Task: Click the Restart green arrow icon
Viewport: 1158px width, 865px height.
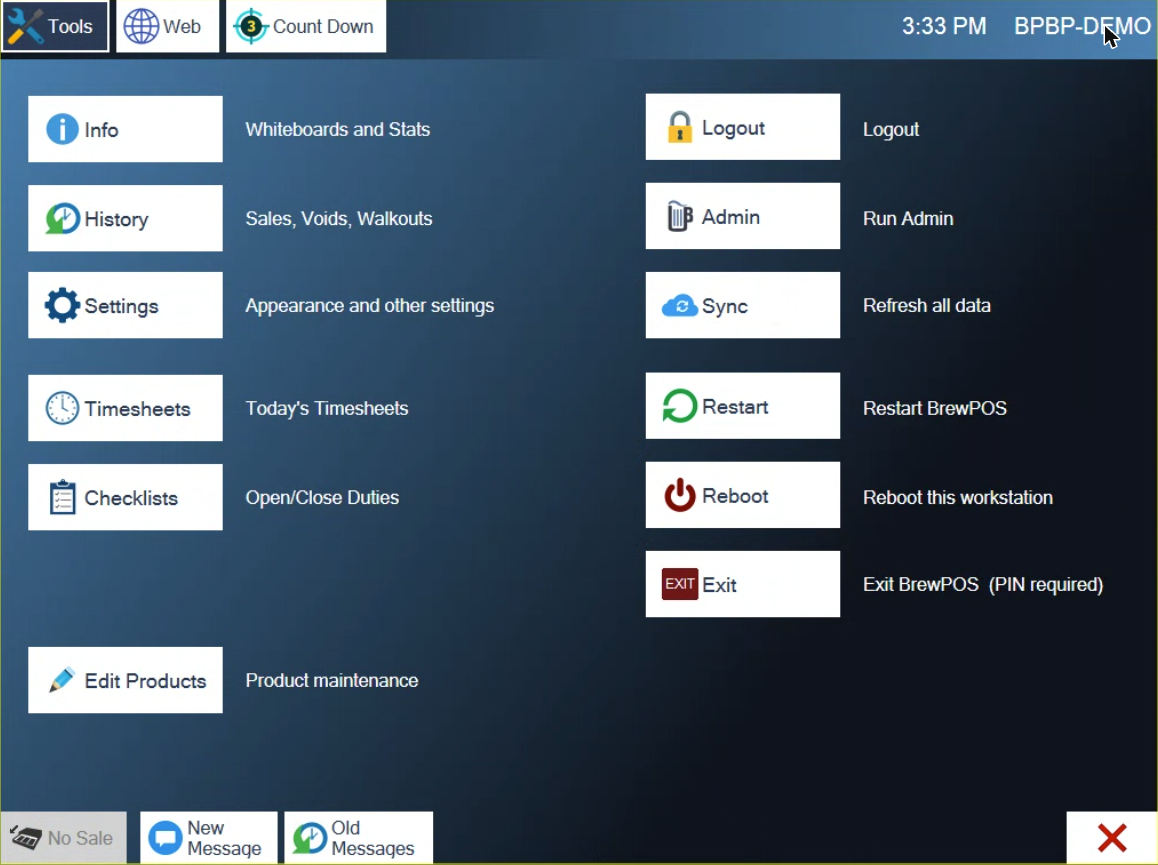Action: pos(679,406)
